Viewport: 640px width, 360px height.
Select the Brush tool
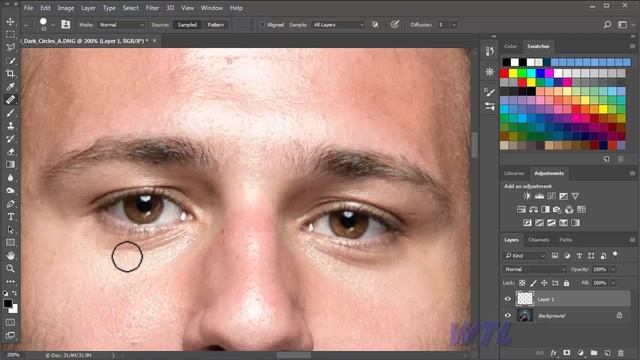pos(11,113)
